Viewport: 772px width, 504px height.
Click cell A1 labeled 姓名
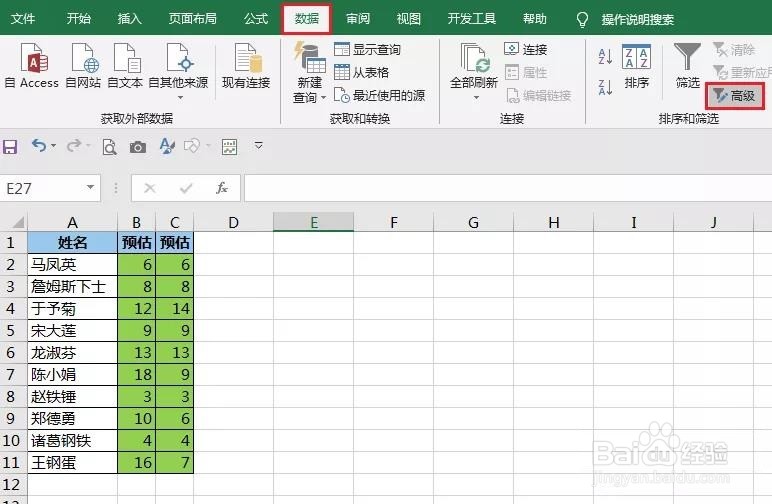[72, 243]
